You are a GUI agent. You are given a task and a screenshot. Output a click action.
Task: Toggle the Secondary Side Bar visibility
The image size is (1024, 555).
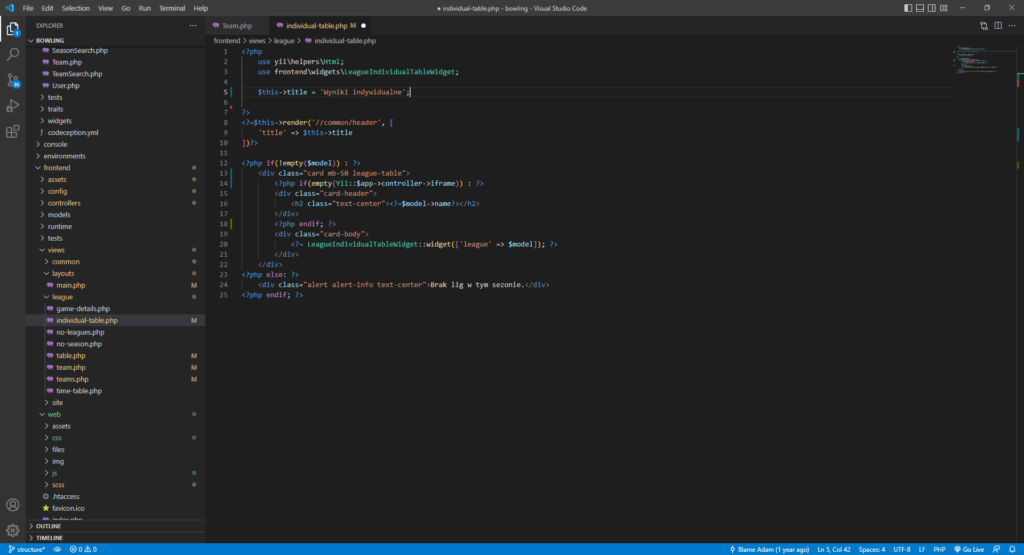(932, 8)
